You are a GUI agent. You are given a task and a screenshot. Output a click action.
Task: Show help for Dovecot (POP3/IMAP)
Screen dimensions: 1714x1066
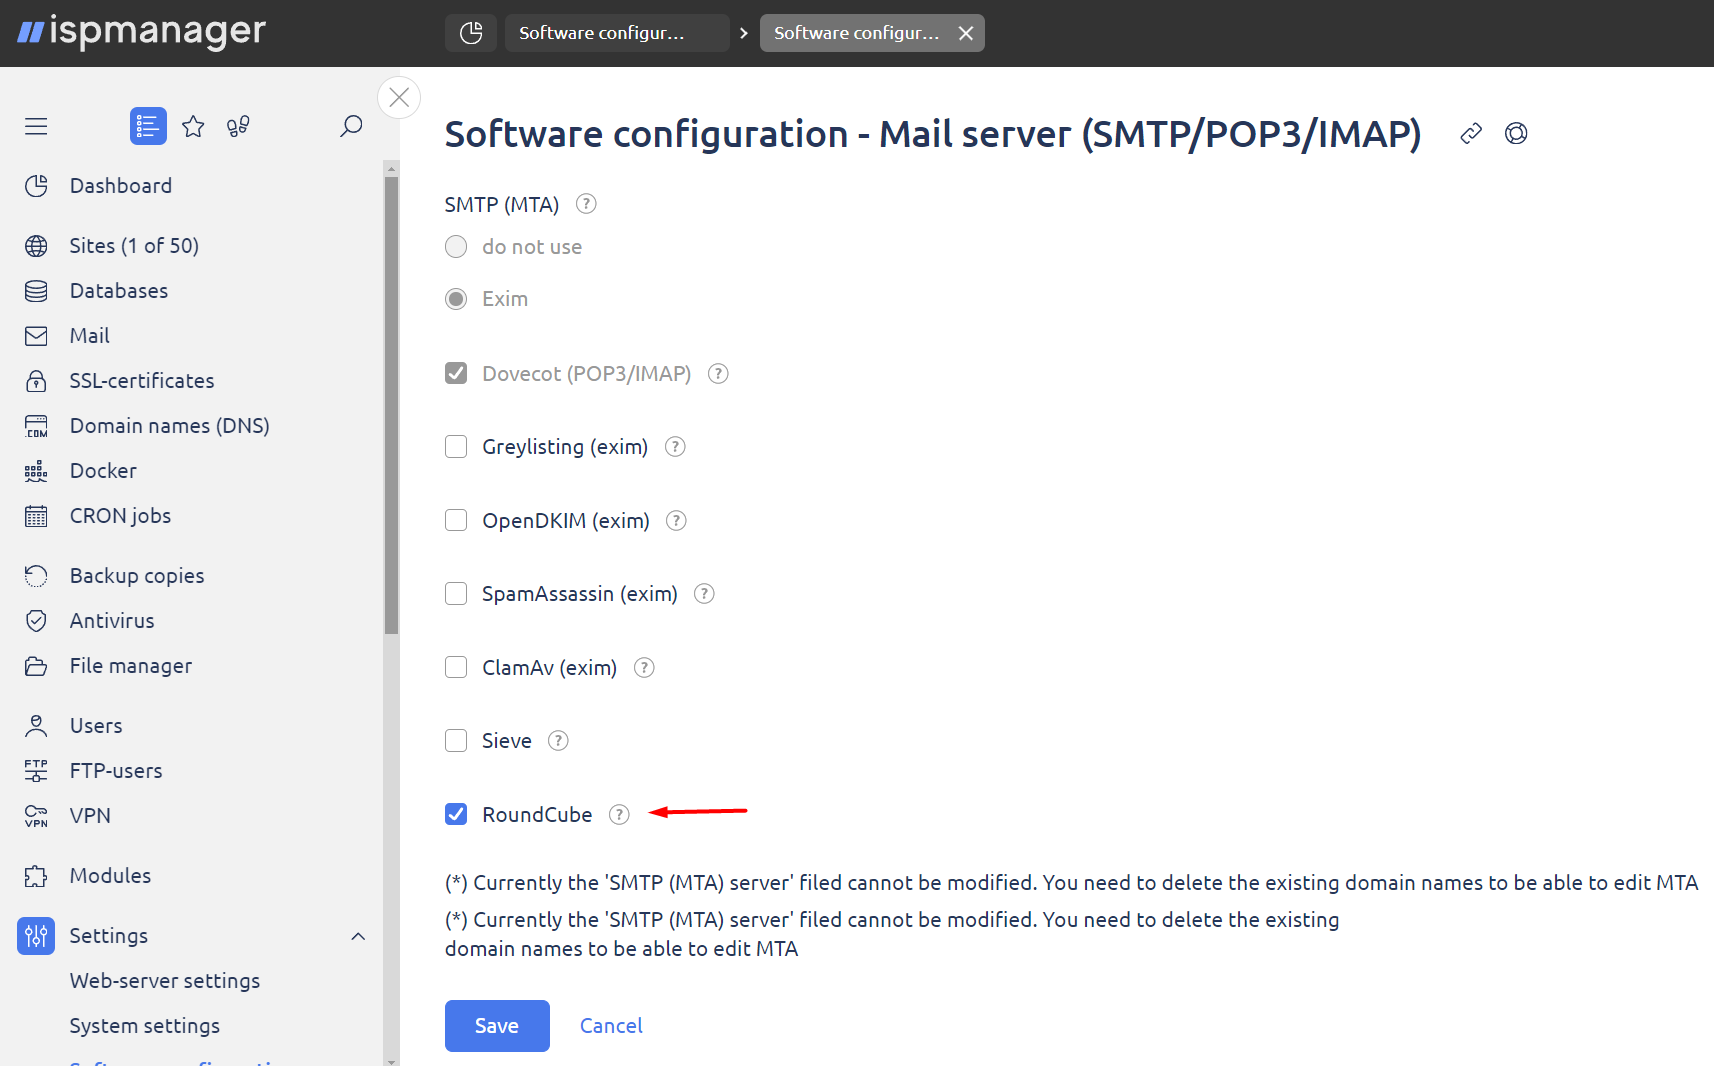[x=718, y=373]
